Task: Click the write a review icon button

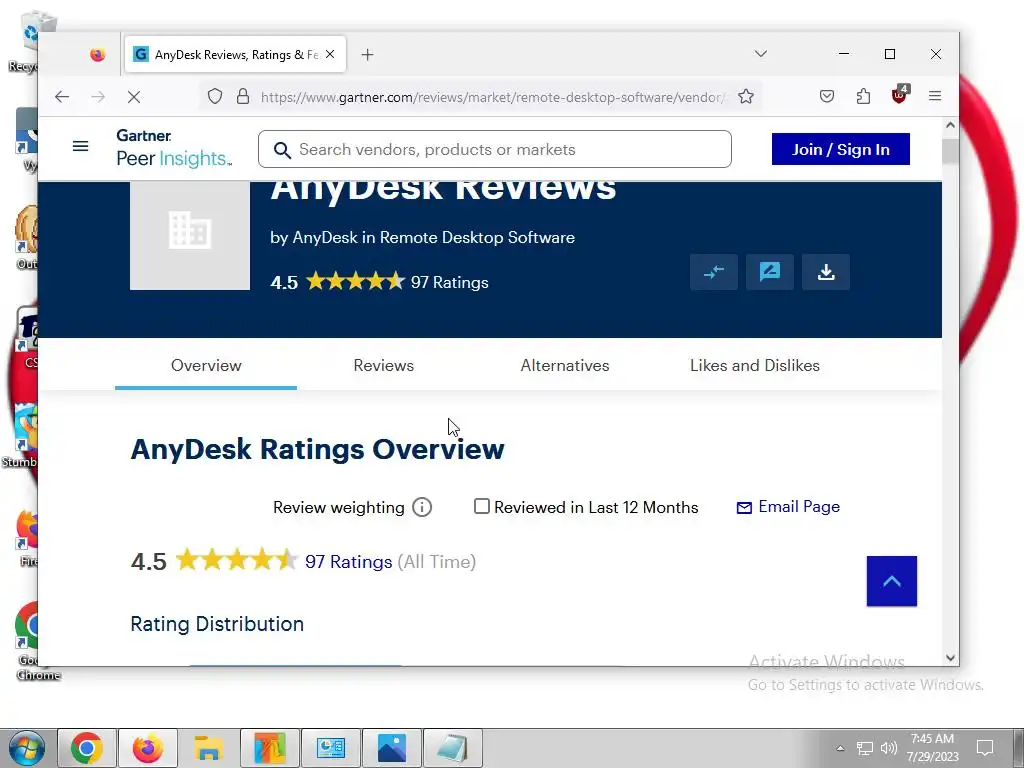Action: pos(770,272)
